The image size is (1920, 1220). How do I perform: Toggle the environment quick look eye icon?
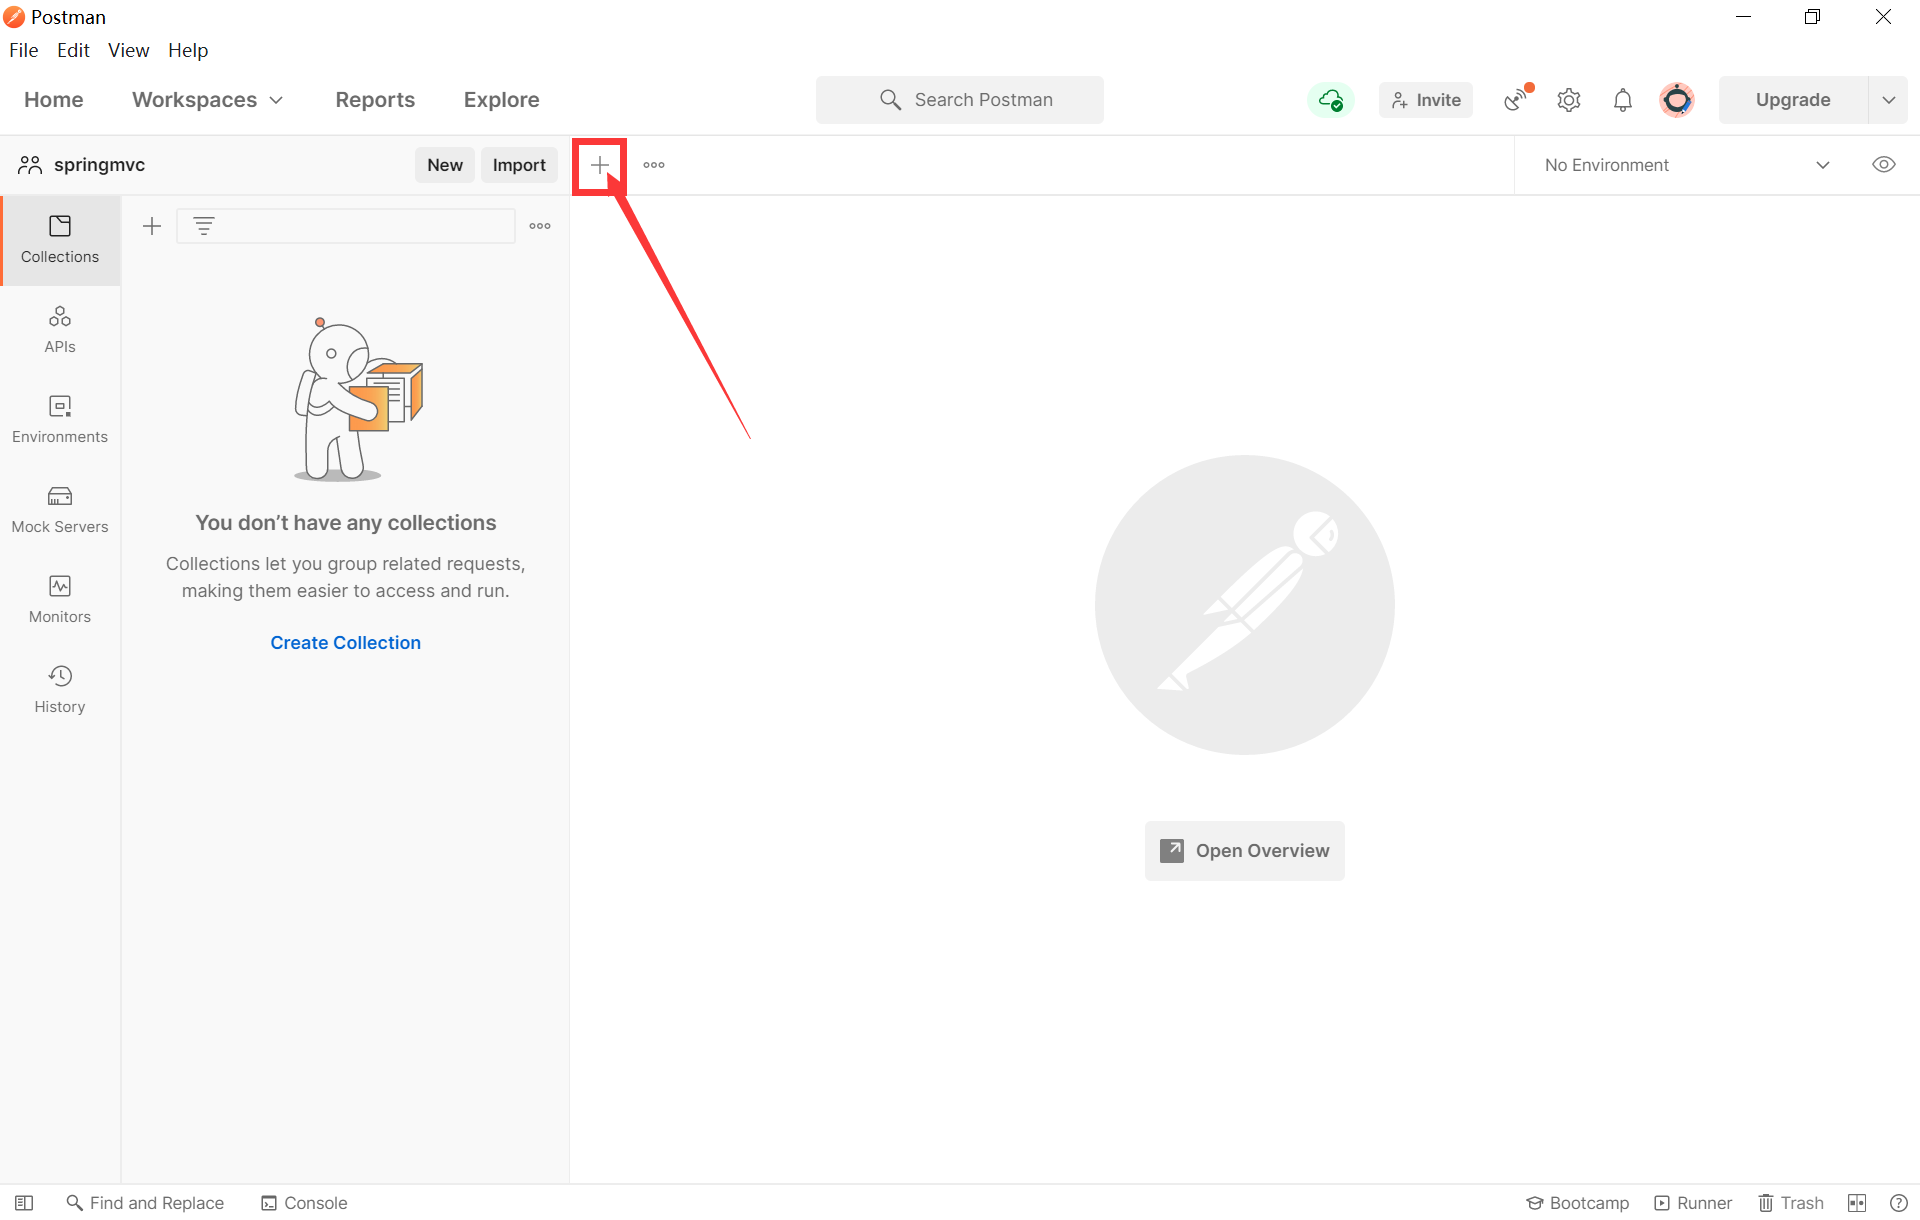pos(1884,165)
